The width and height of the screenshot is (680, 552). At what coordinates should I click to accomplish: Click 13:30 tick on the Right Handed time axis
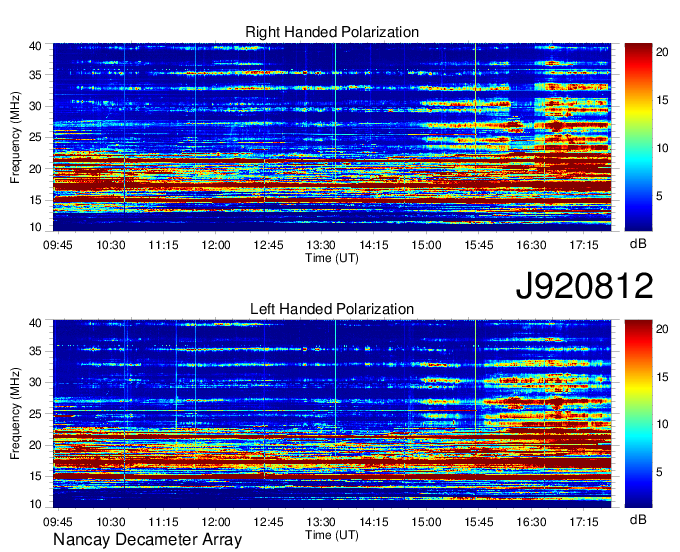click(x=321, y=245)
